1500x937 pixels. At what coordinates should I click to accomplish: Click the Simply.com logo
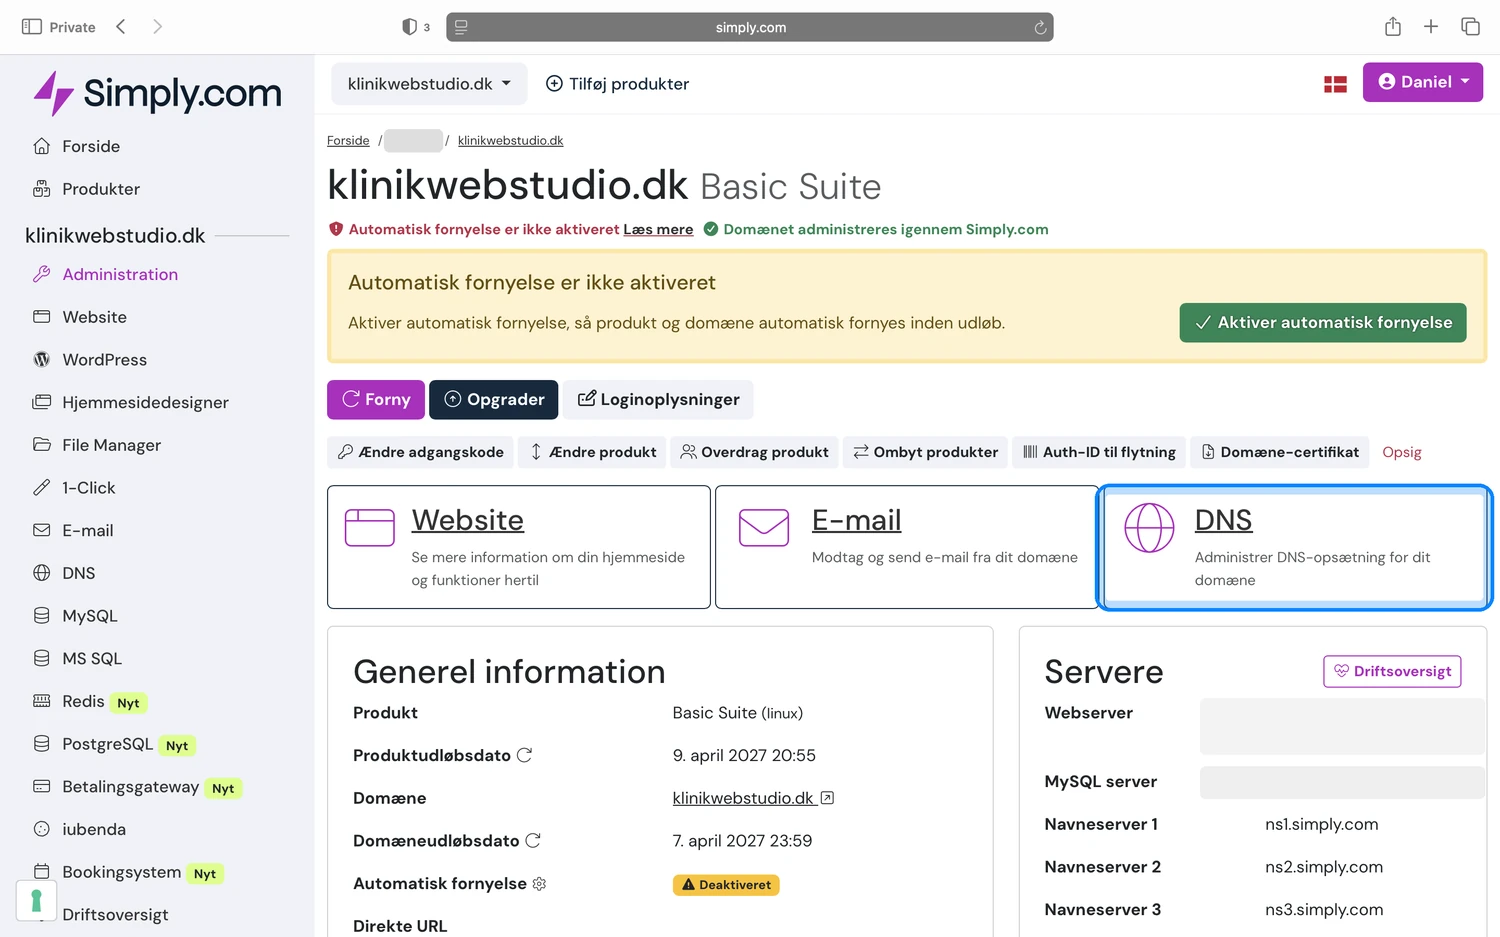click(157, 93)
